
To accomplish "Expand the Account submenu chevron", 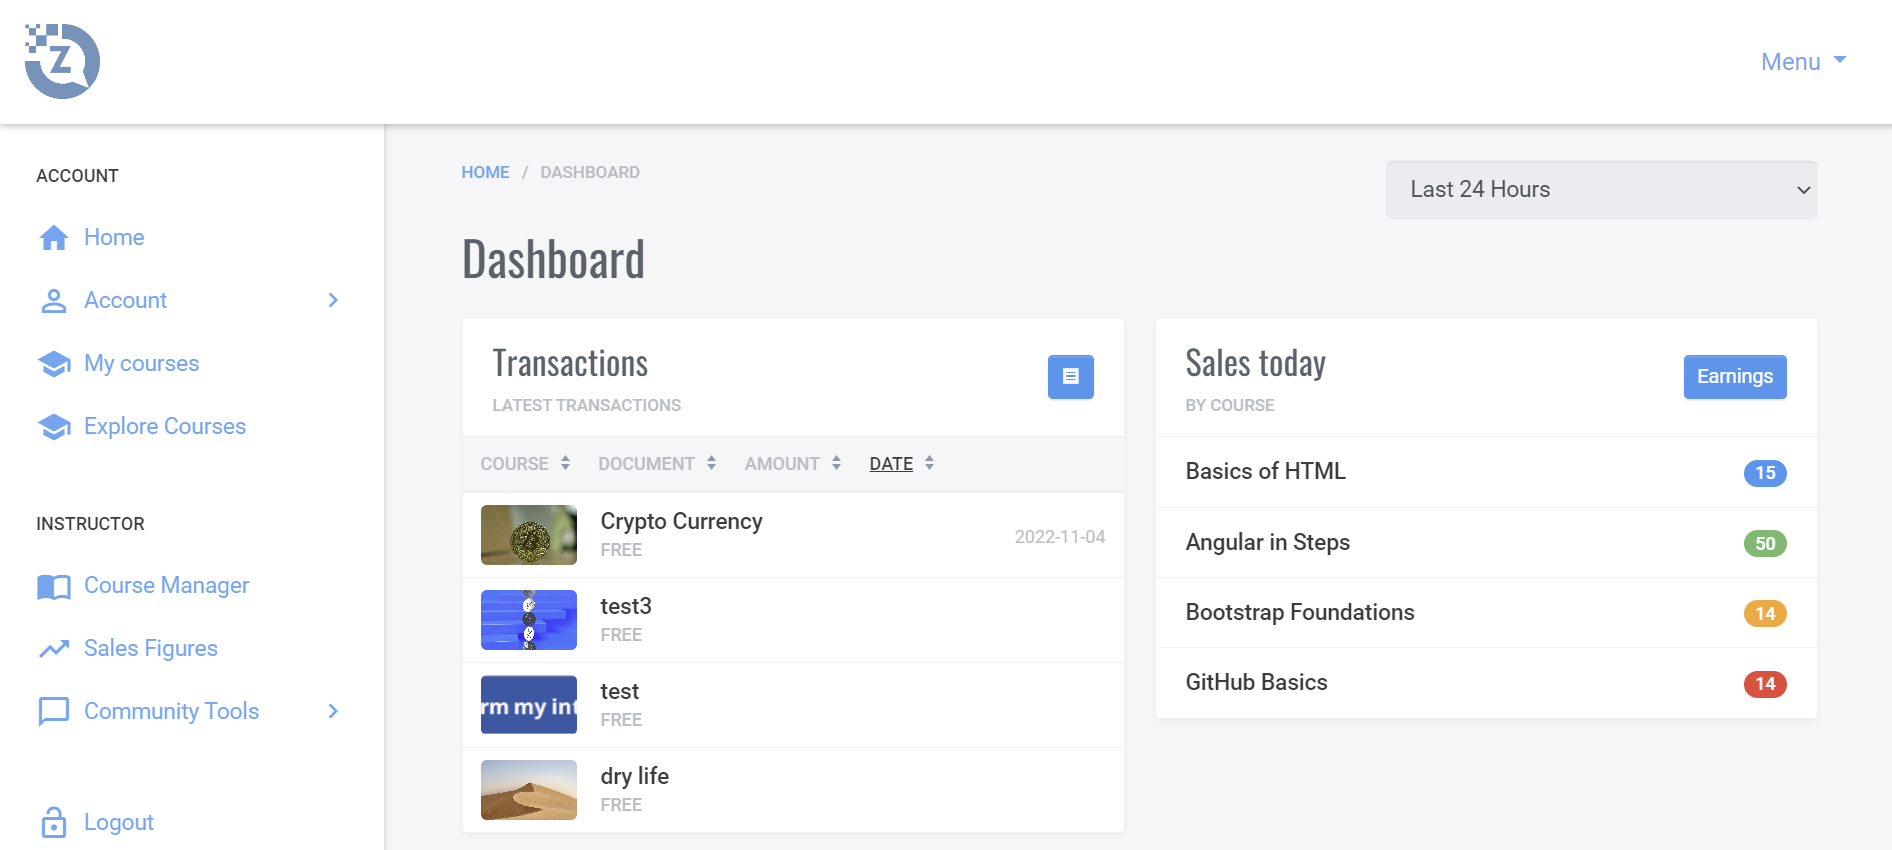I will tap(333, 300).
